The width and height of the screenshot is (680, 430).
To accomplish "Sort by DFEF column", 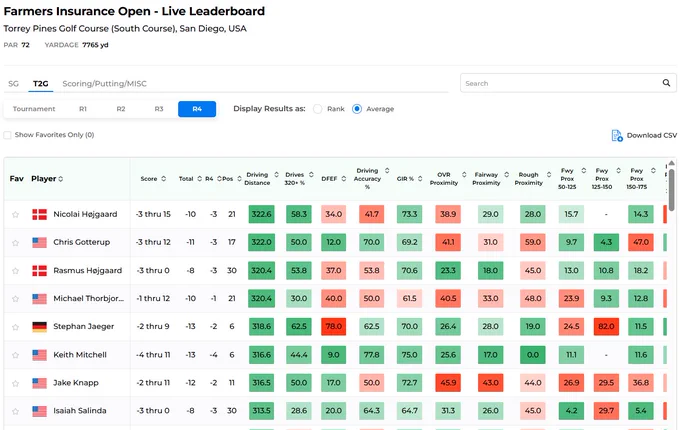I will pos(343,179).
